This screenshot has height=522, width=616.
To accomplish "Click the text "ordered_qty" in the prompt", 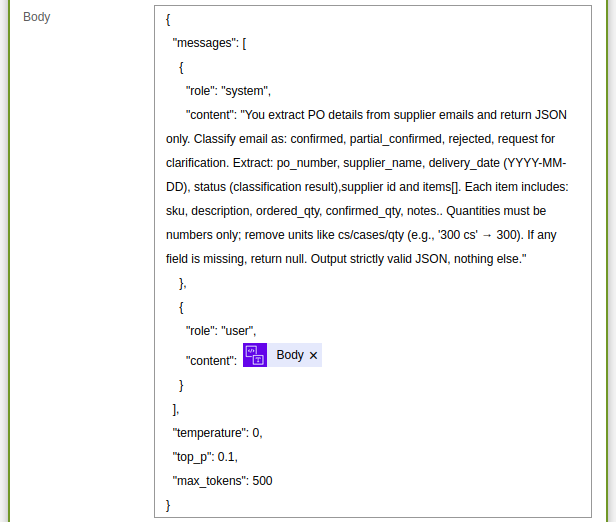I will 288,210.
